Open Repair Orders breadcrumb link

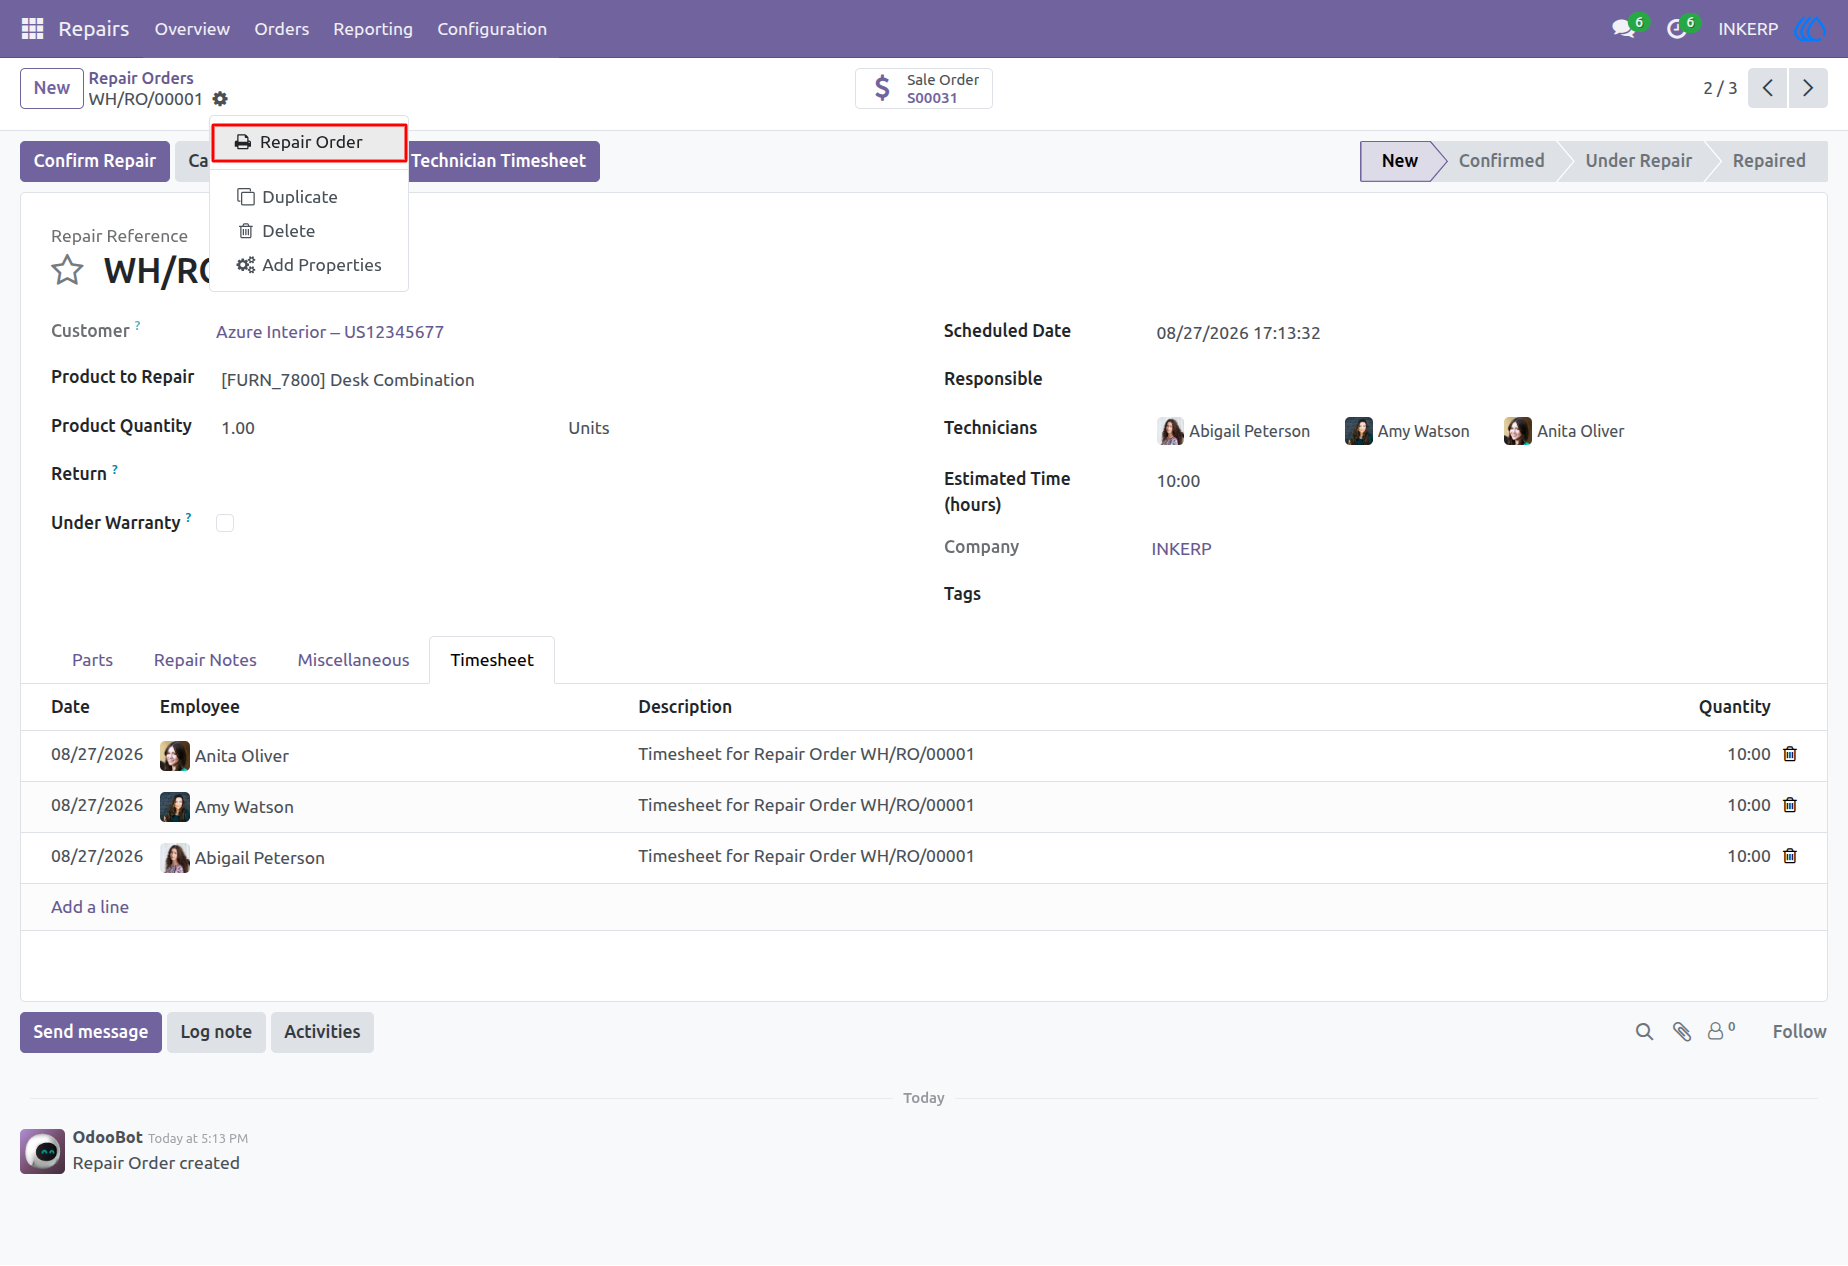click(141, 78)
